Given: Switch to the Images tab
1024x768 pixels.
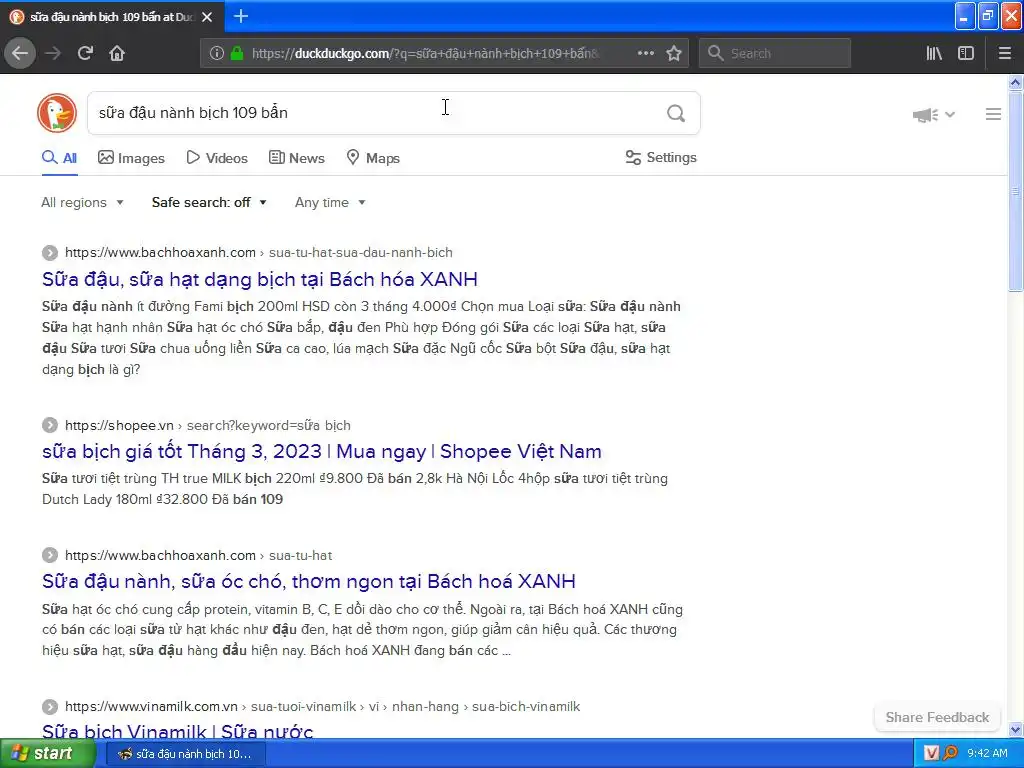Looking at the screenshot, I should [x=131, y=158].
